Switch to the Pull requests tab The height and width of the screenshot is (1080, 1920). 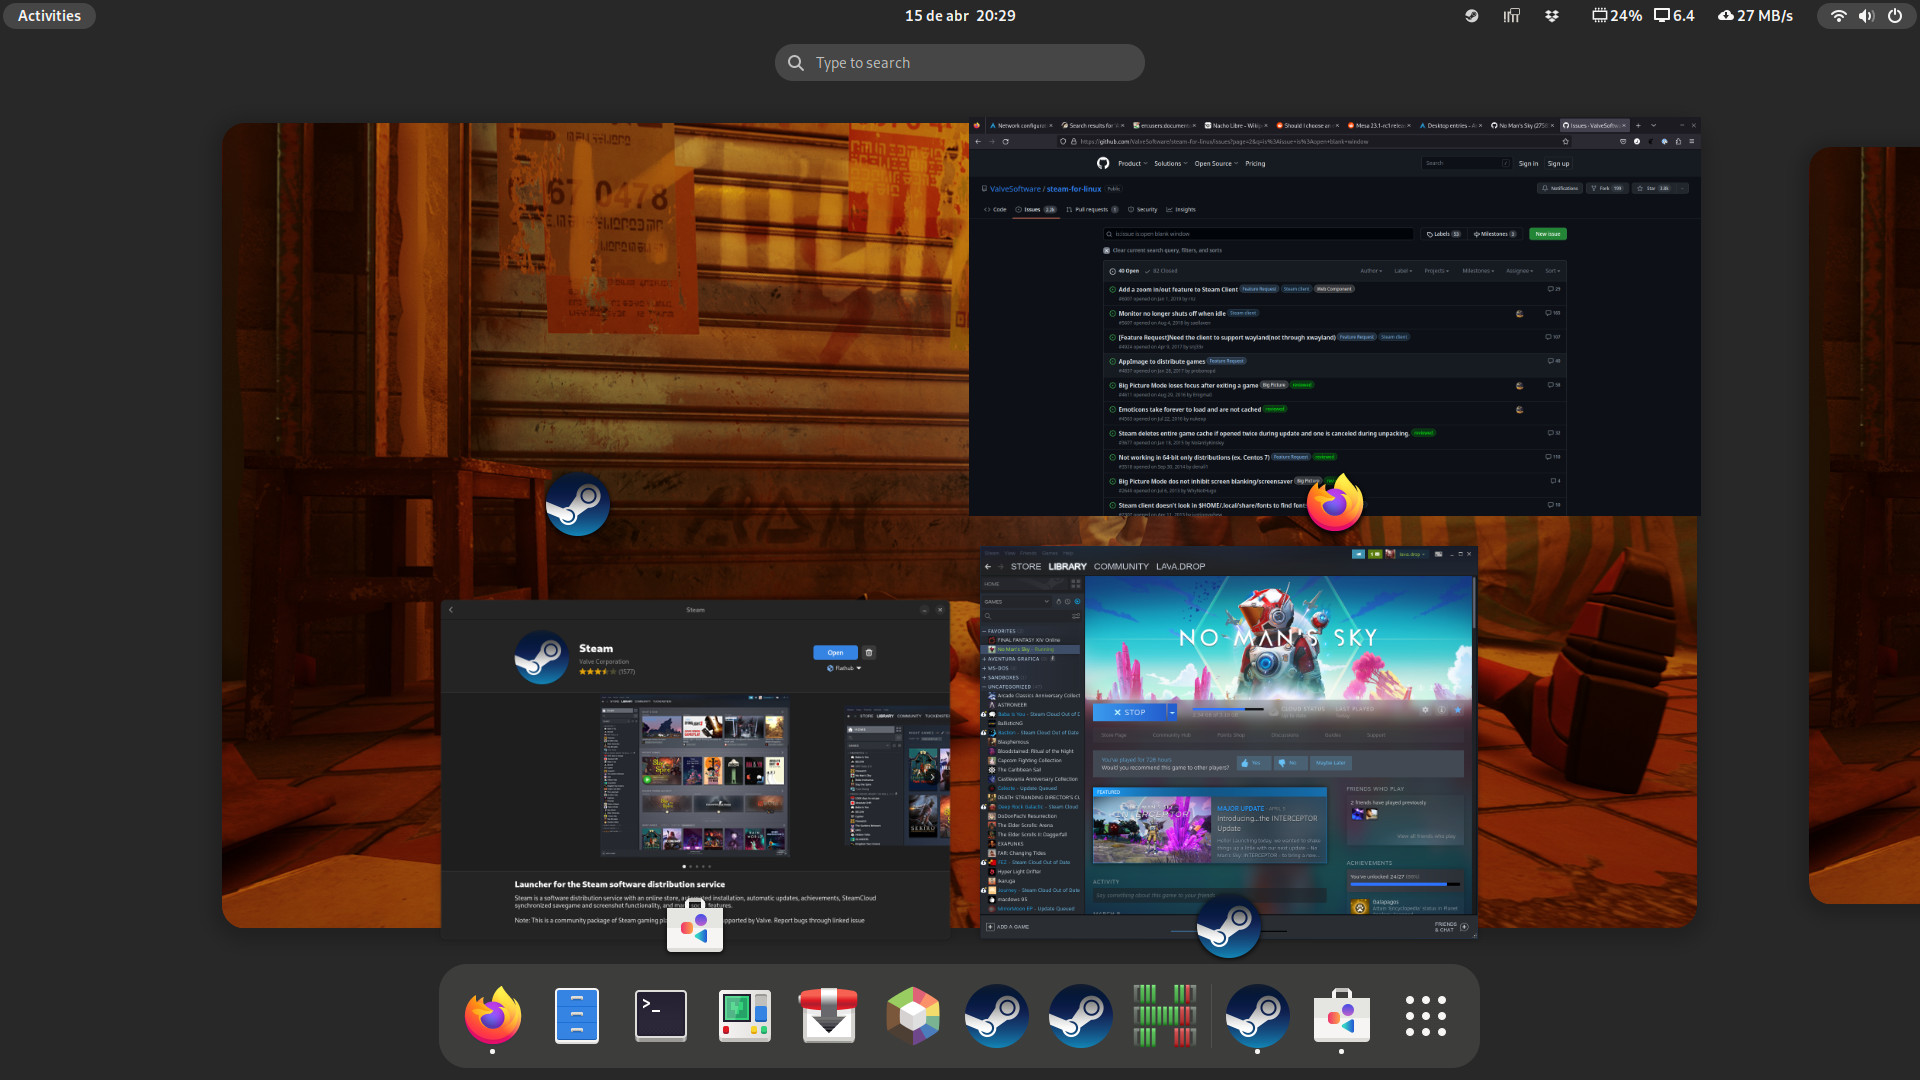click(1091, 209)
